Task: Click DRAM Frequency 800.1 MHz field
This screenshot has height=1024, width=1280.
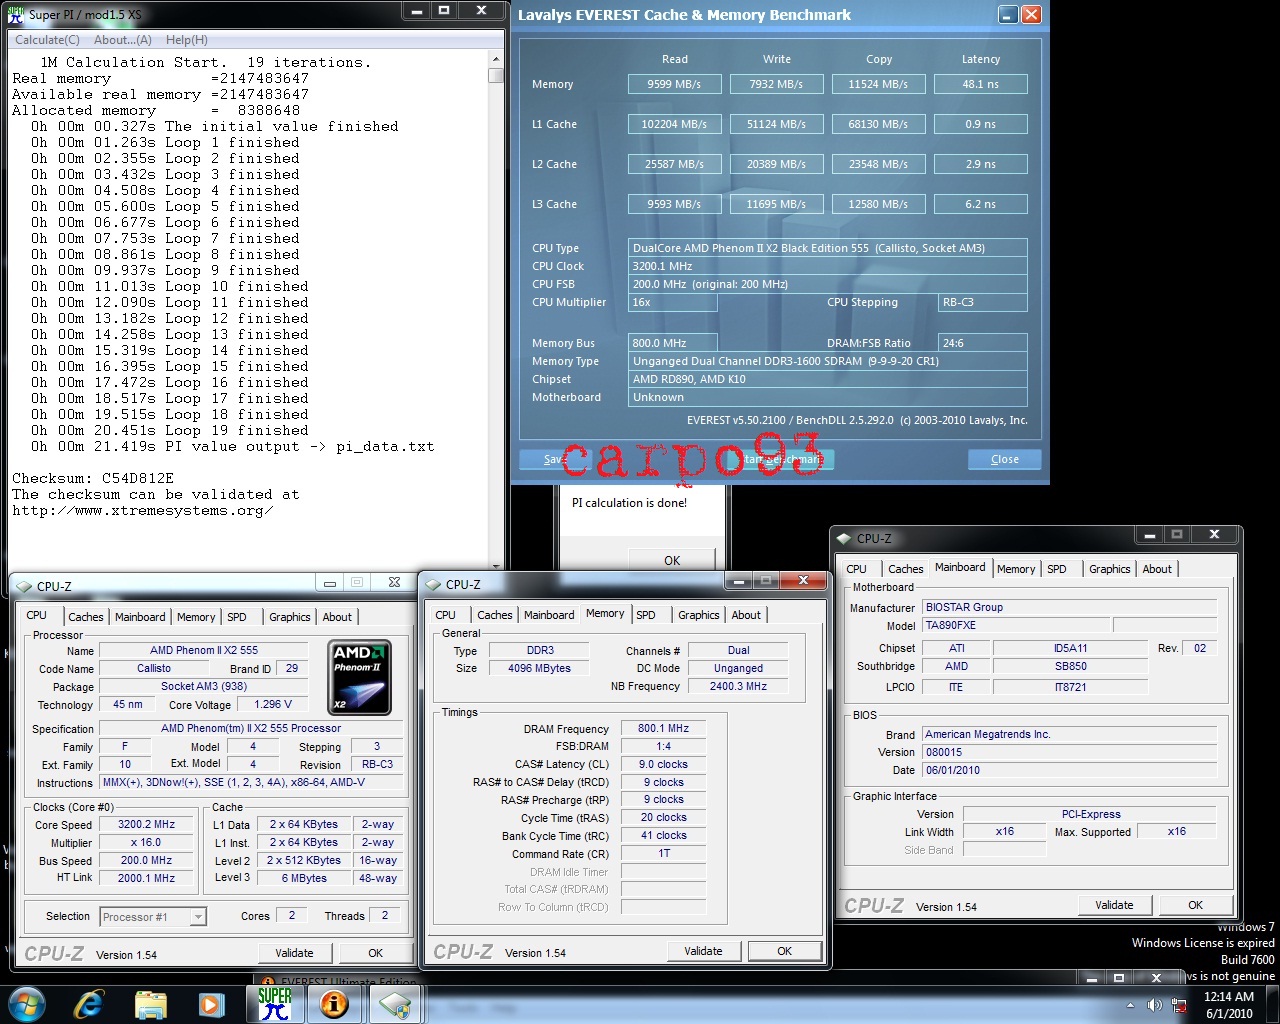Action: pyautogui.click(x=664, y=729)
